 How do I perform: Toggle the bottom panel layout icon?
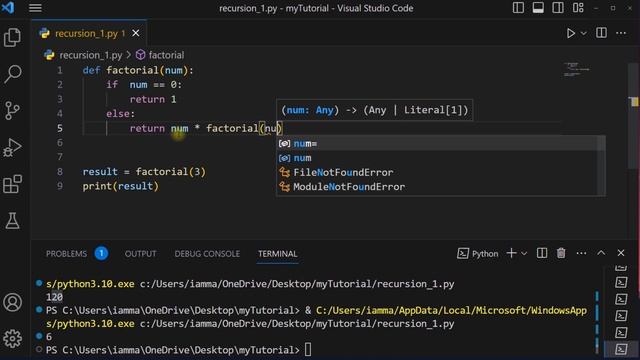coord(538,8)
